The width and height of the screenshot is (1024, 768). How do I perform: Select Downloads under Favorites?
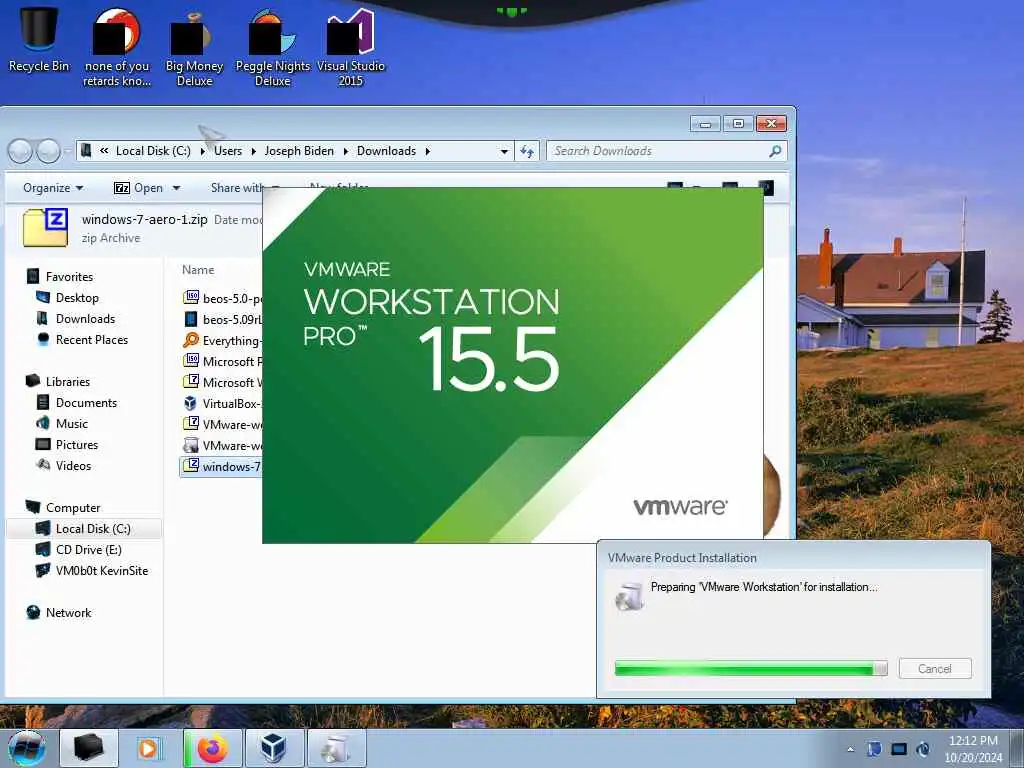click(85, 319)
